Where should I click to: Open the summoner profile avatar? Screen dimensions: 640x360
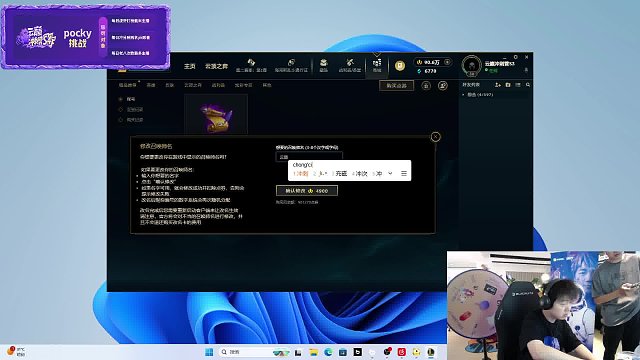coord(472,65)
